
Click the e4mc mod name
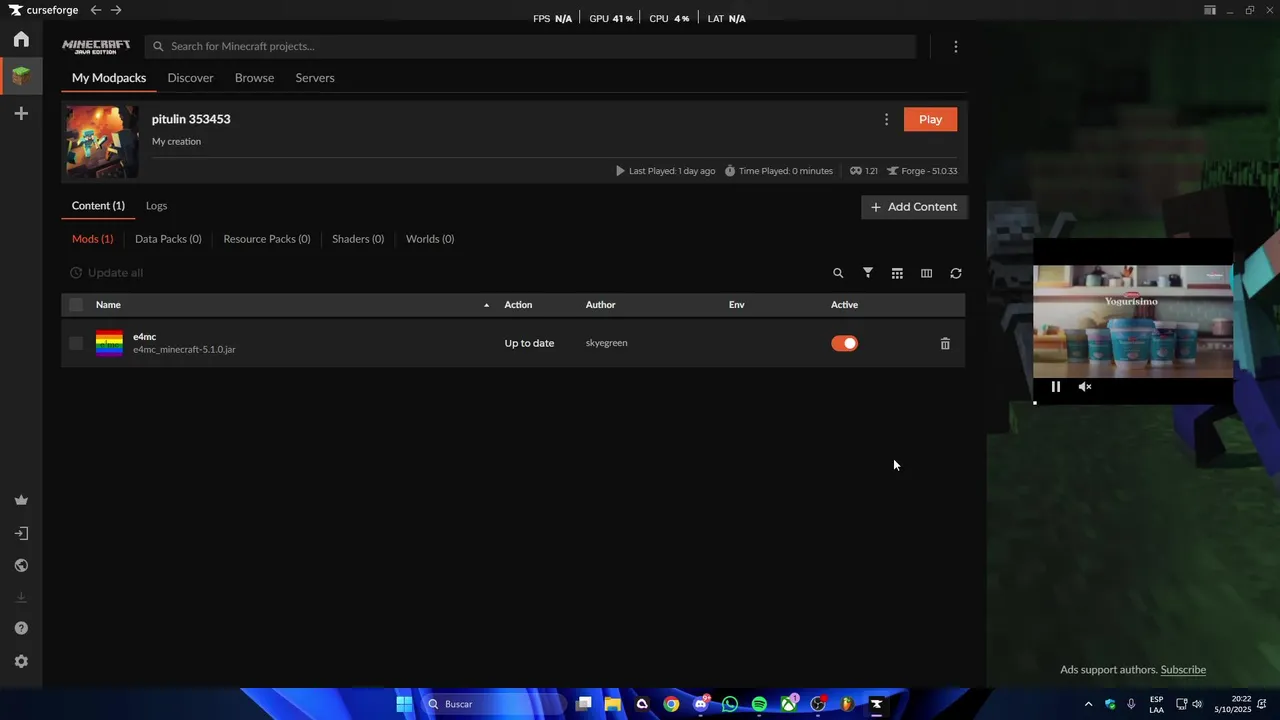[x=144, y=337]
